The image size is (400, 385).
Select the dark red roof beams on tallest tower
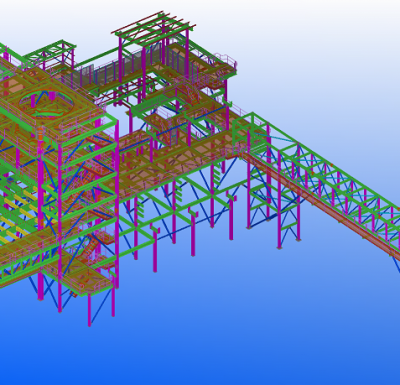coord(153,23)
